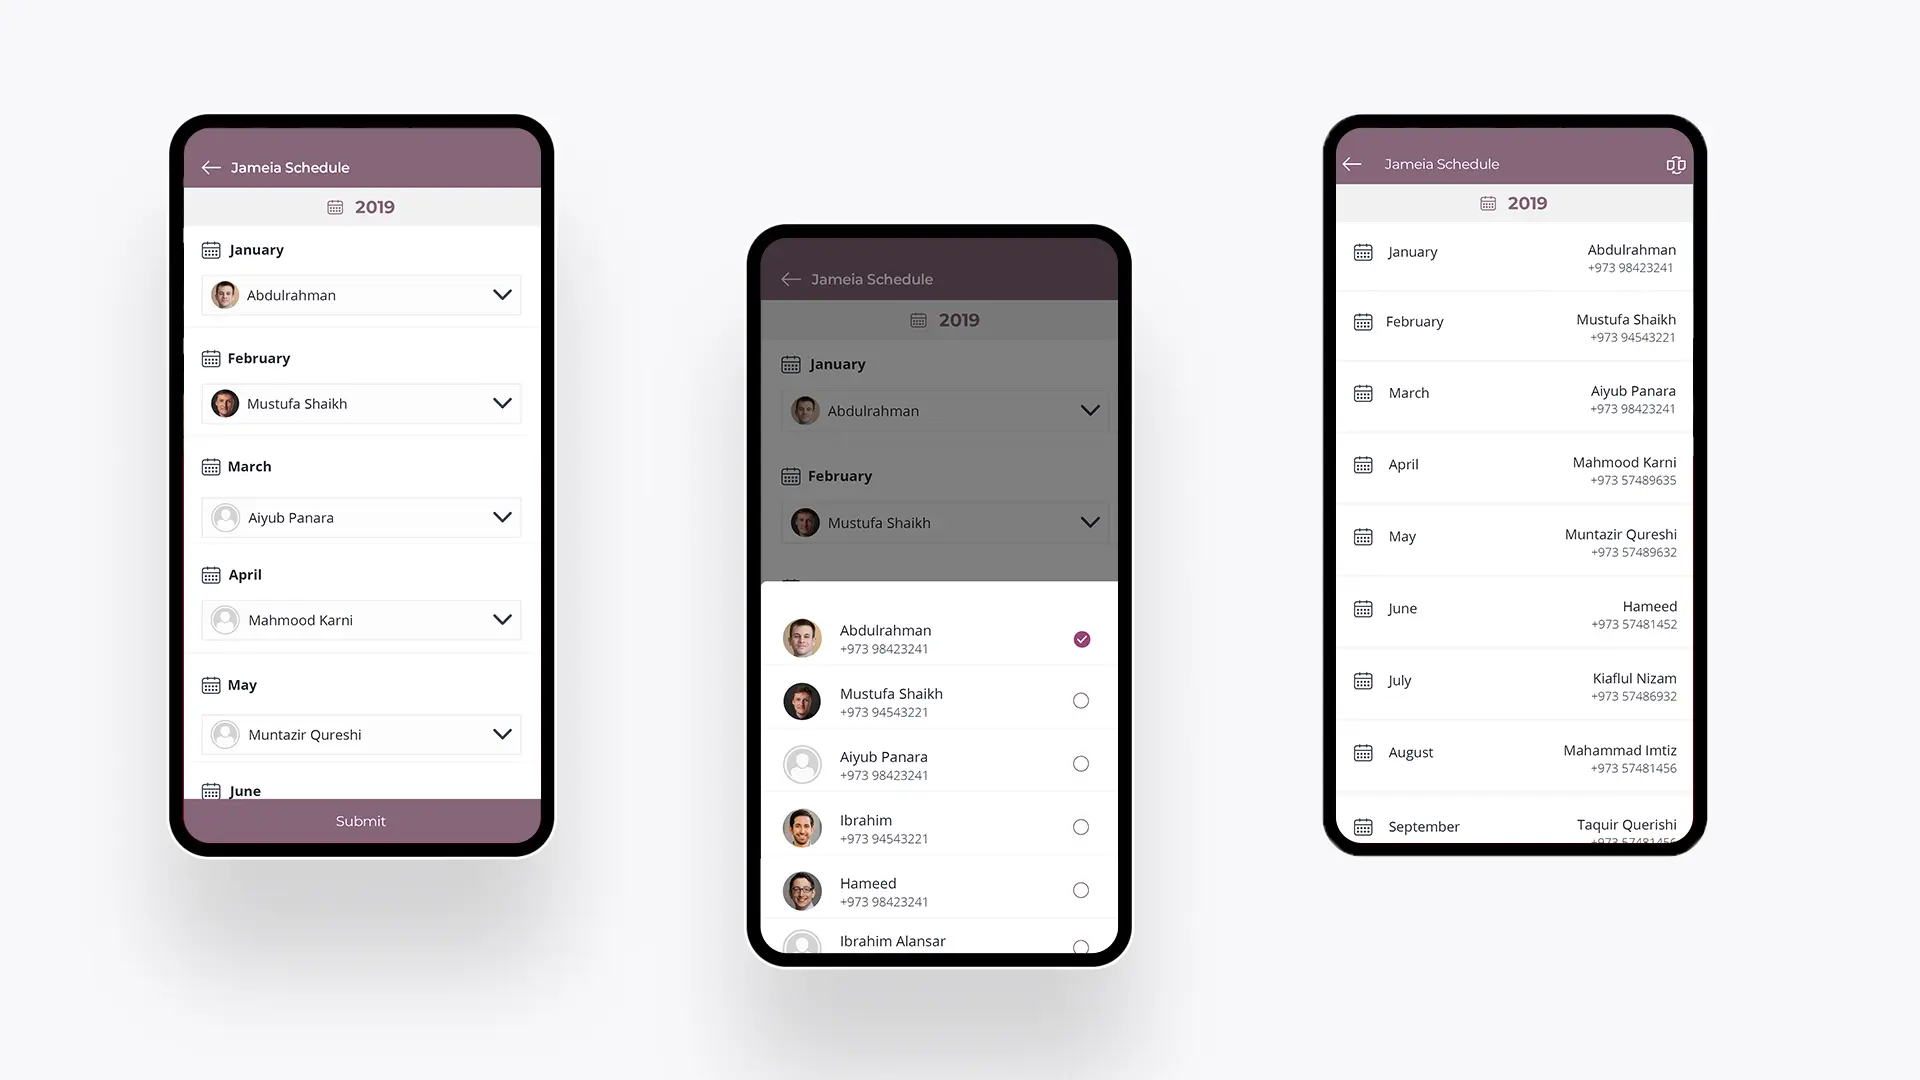Click the copy/export icon on the right screen header

point(1675,164)
